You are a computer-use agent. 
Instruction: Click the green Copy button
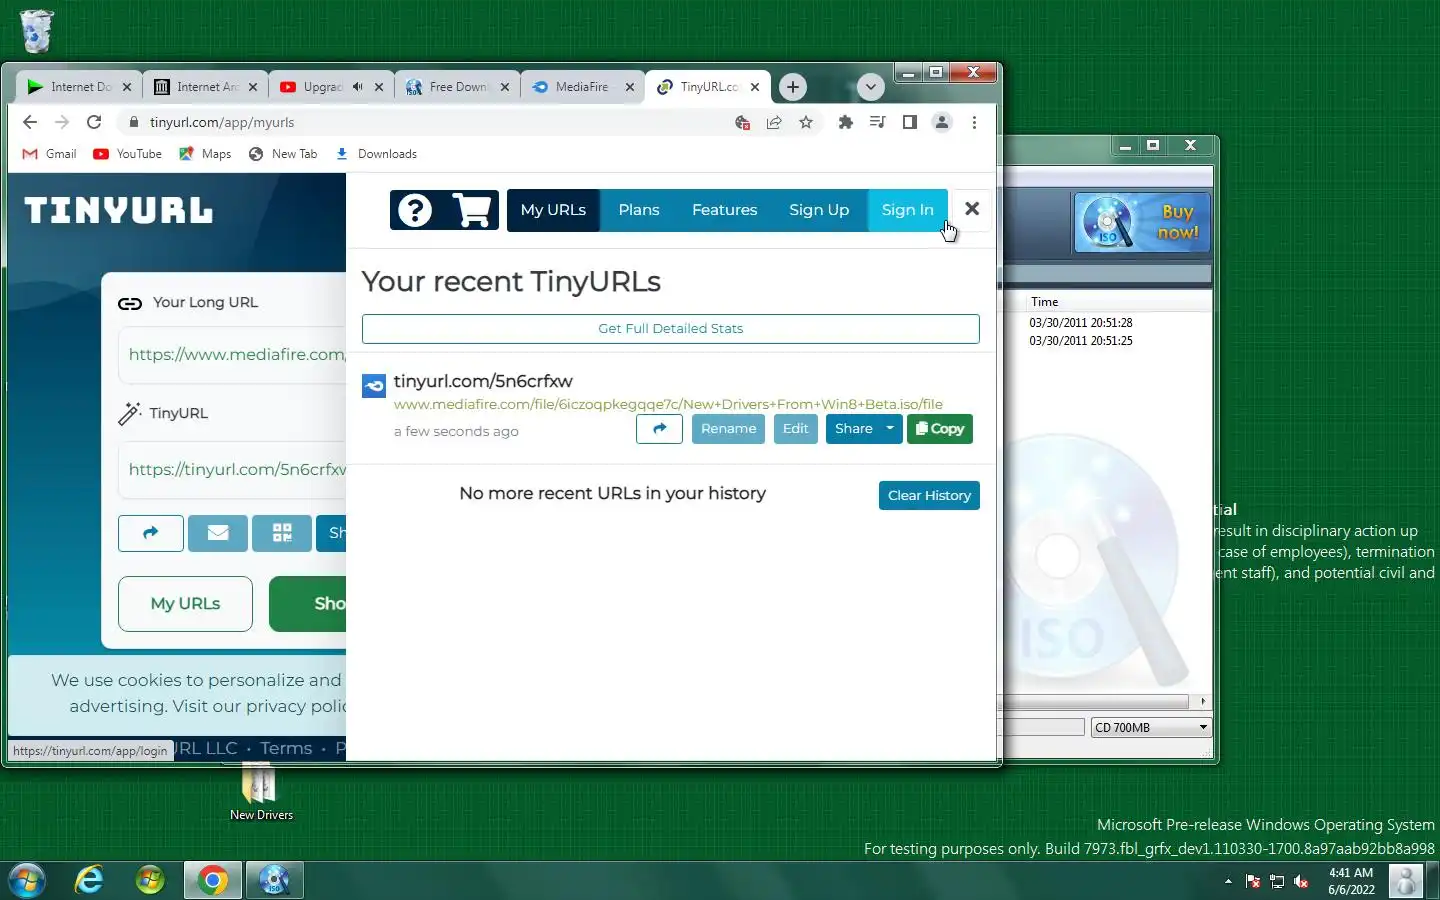(x=940, y=429)
